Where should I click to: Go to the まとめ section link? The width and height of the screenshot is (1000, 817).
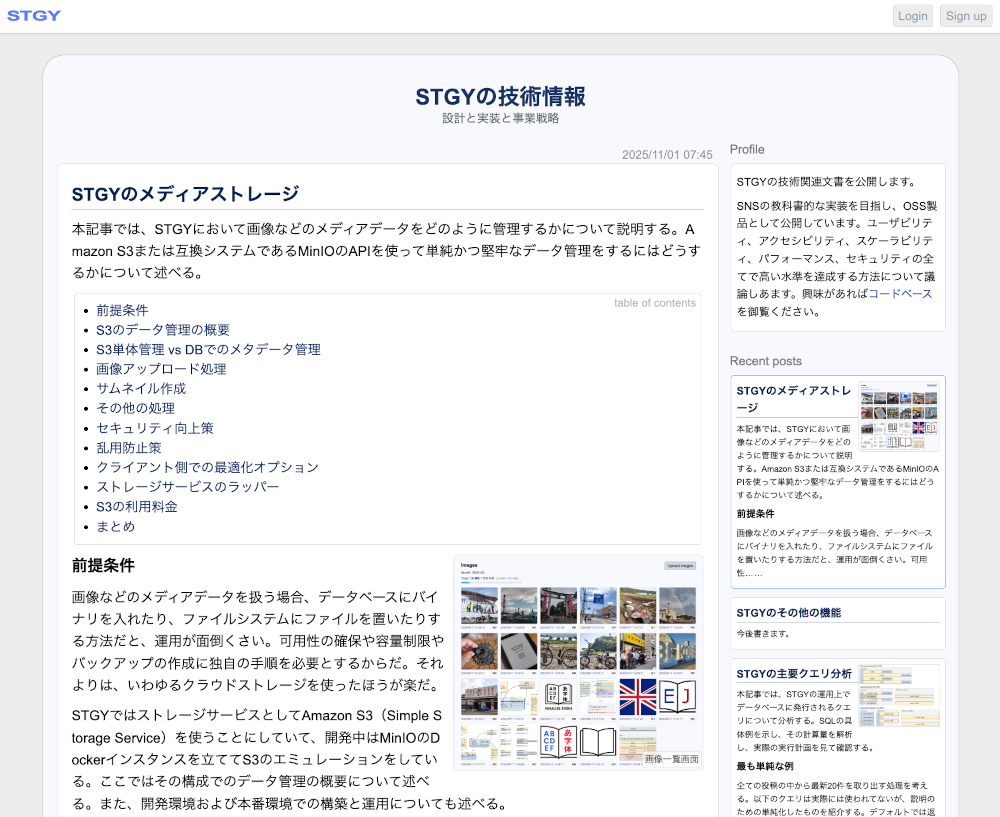click(115, 526)
